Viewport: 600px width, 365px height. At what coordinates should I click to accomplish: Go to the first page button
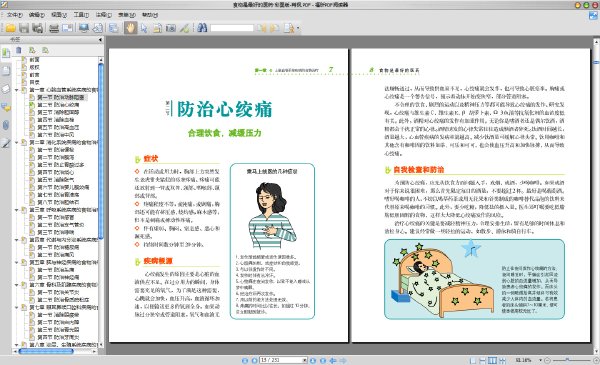(x=245, y=360)
